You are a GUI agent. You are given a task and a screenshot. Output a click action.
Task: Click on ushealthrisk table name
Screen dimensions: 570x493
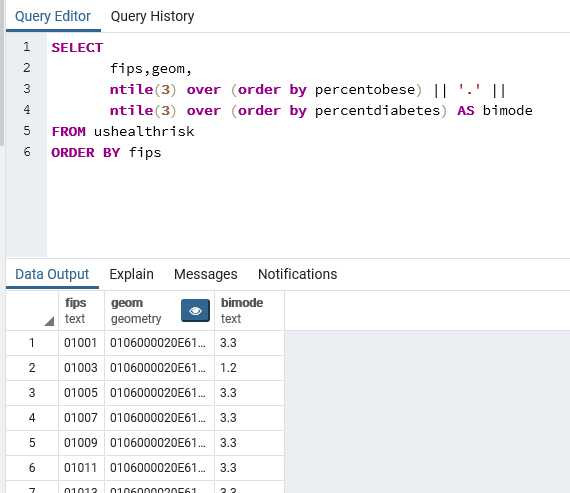pyautogui.click(x=144, y=132)
